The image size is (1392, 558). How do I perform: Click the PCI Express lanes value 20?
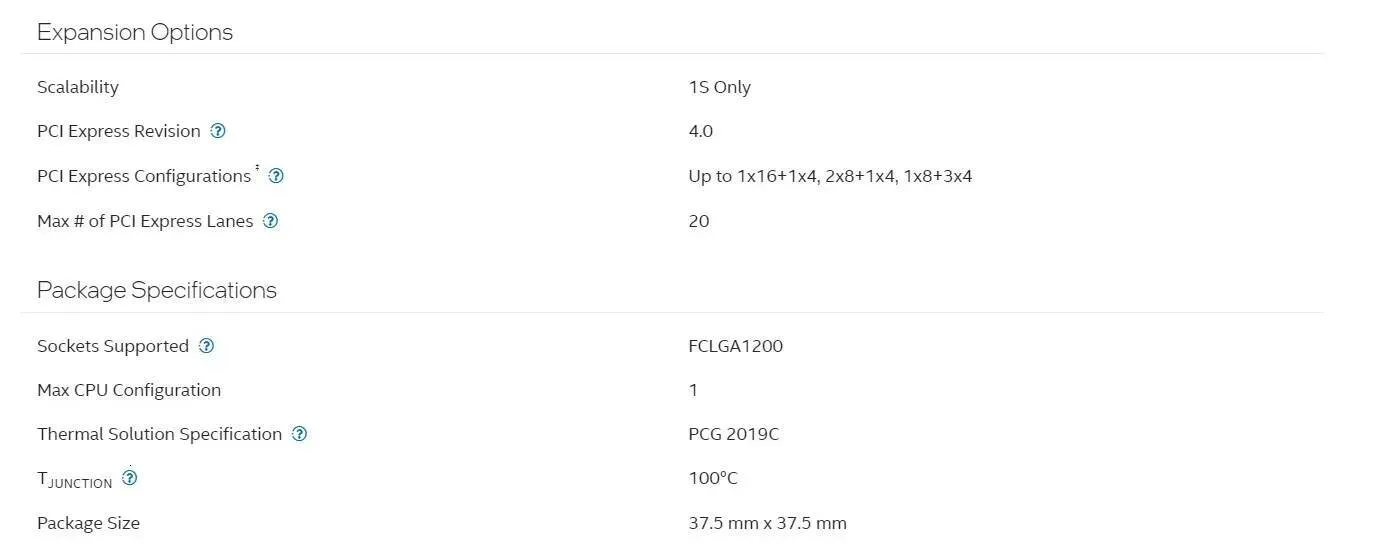click(698, 221)
